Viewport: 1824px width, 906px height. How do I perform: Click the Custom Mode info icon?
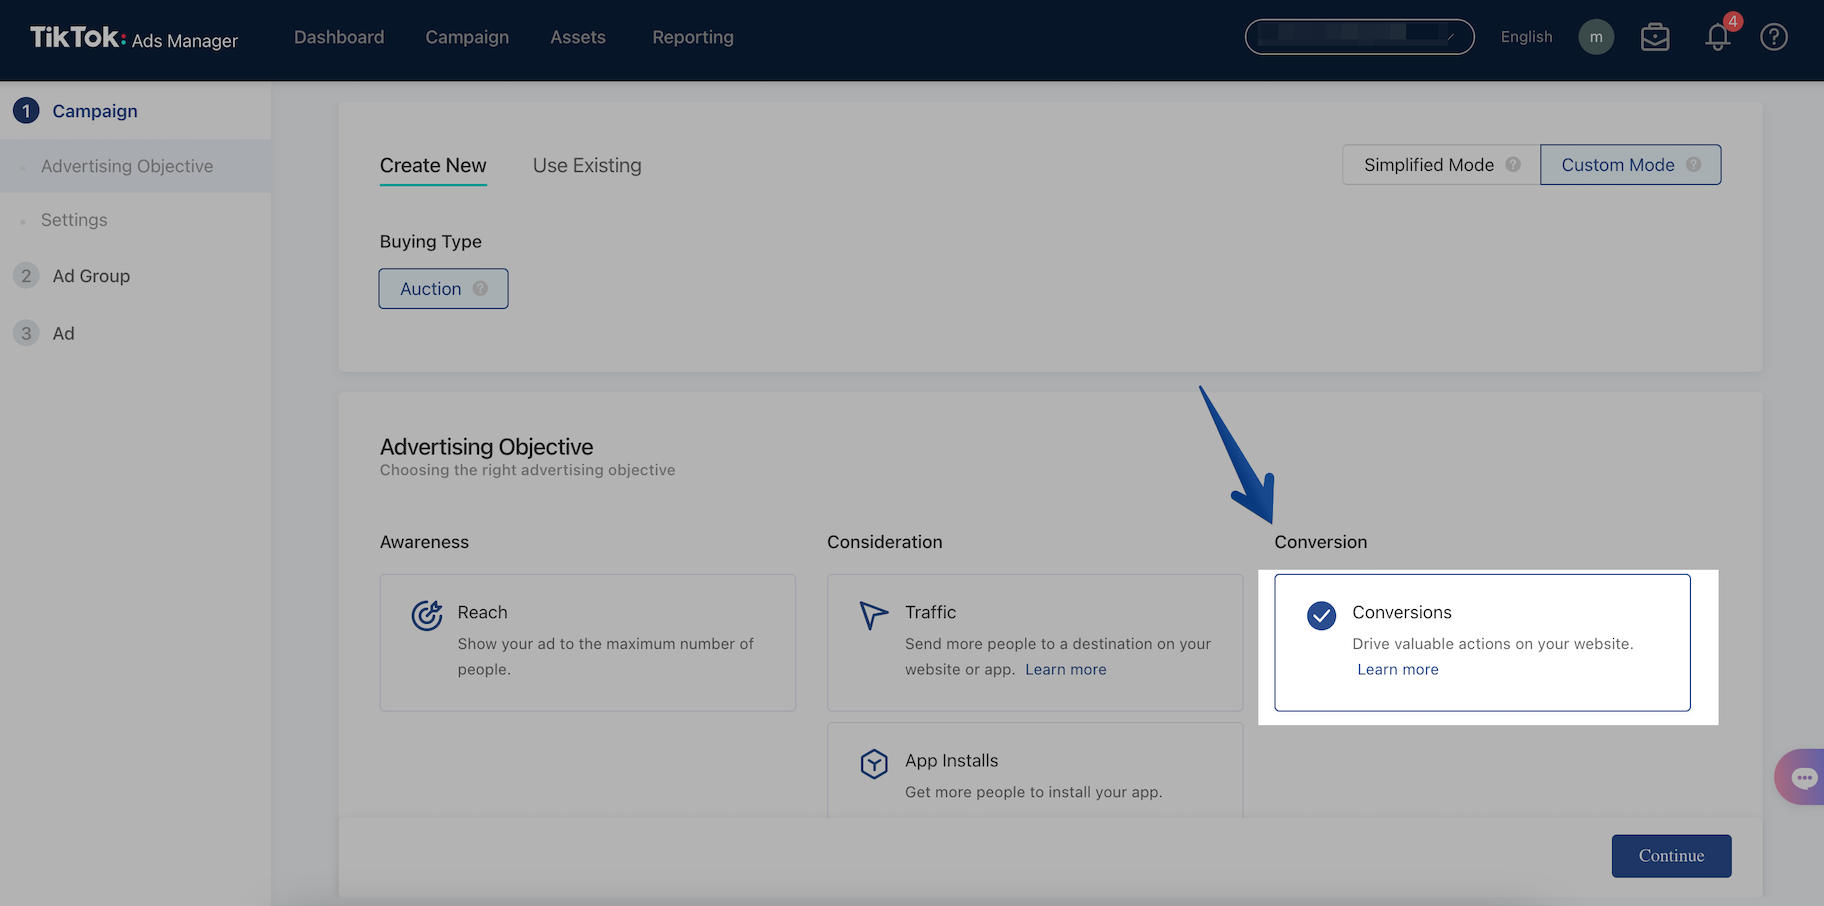click(1693, 165)
